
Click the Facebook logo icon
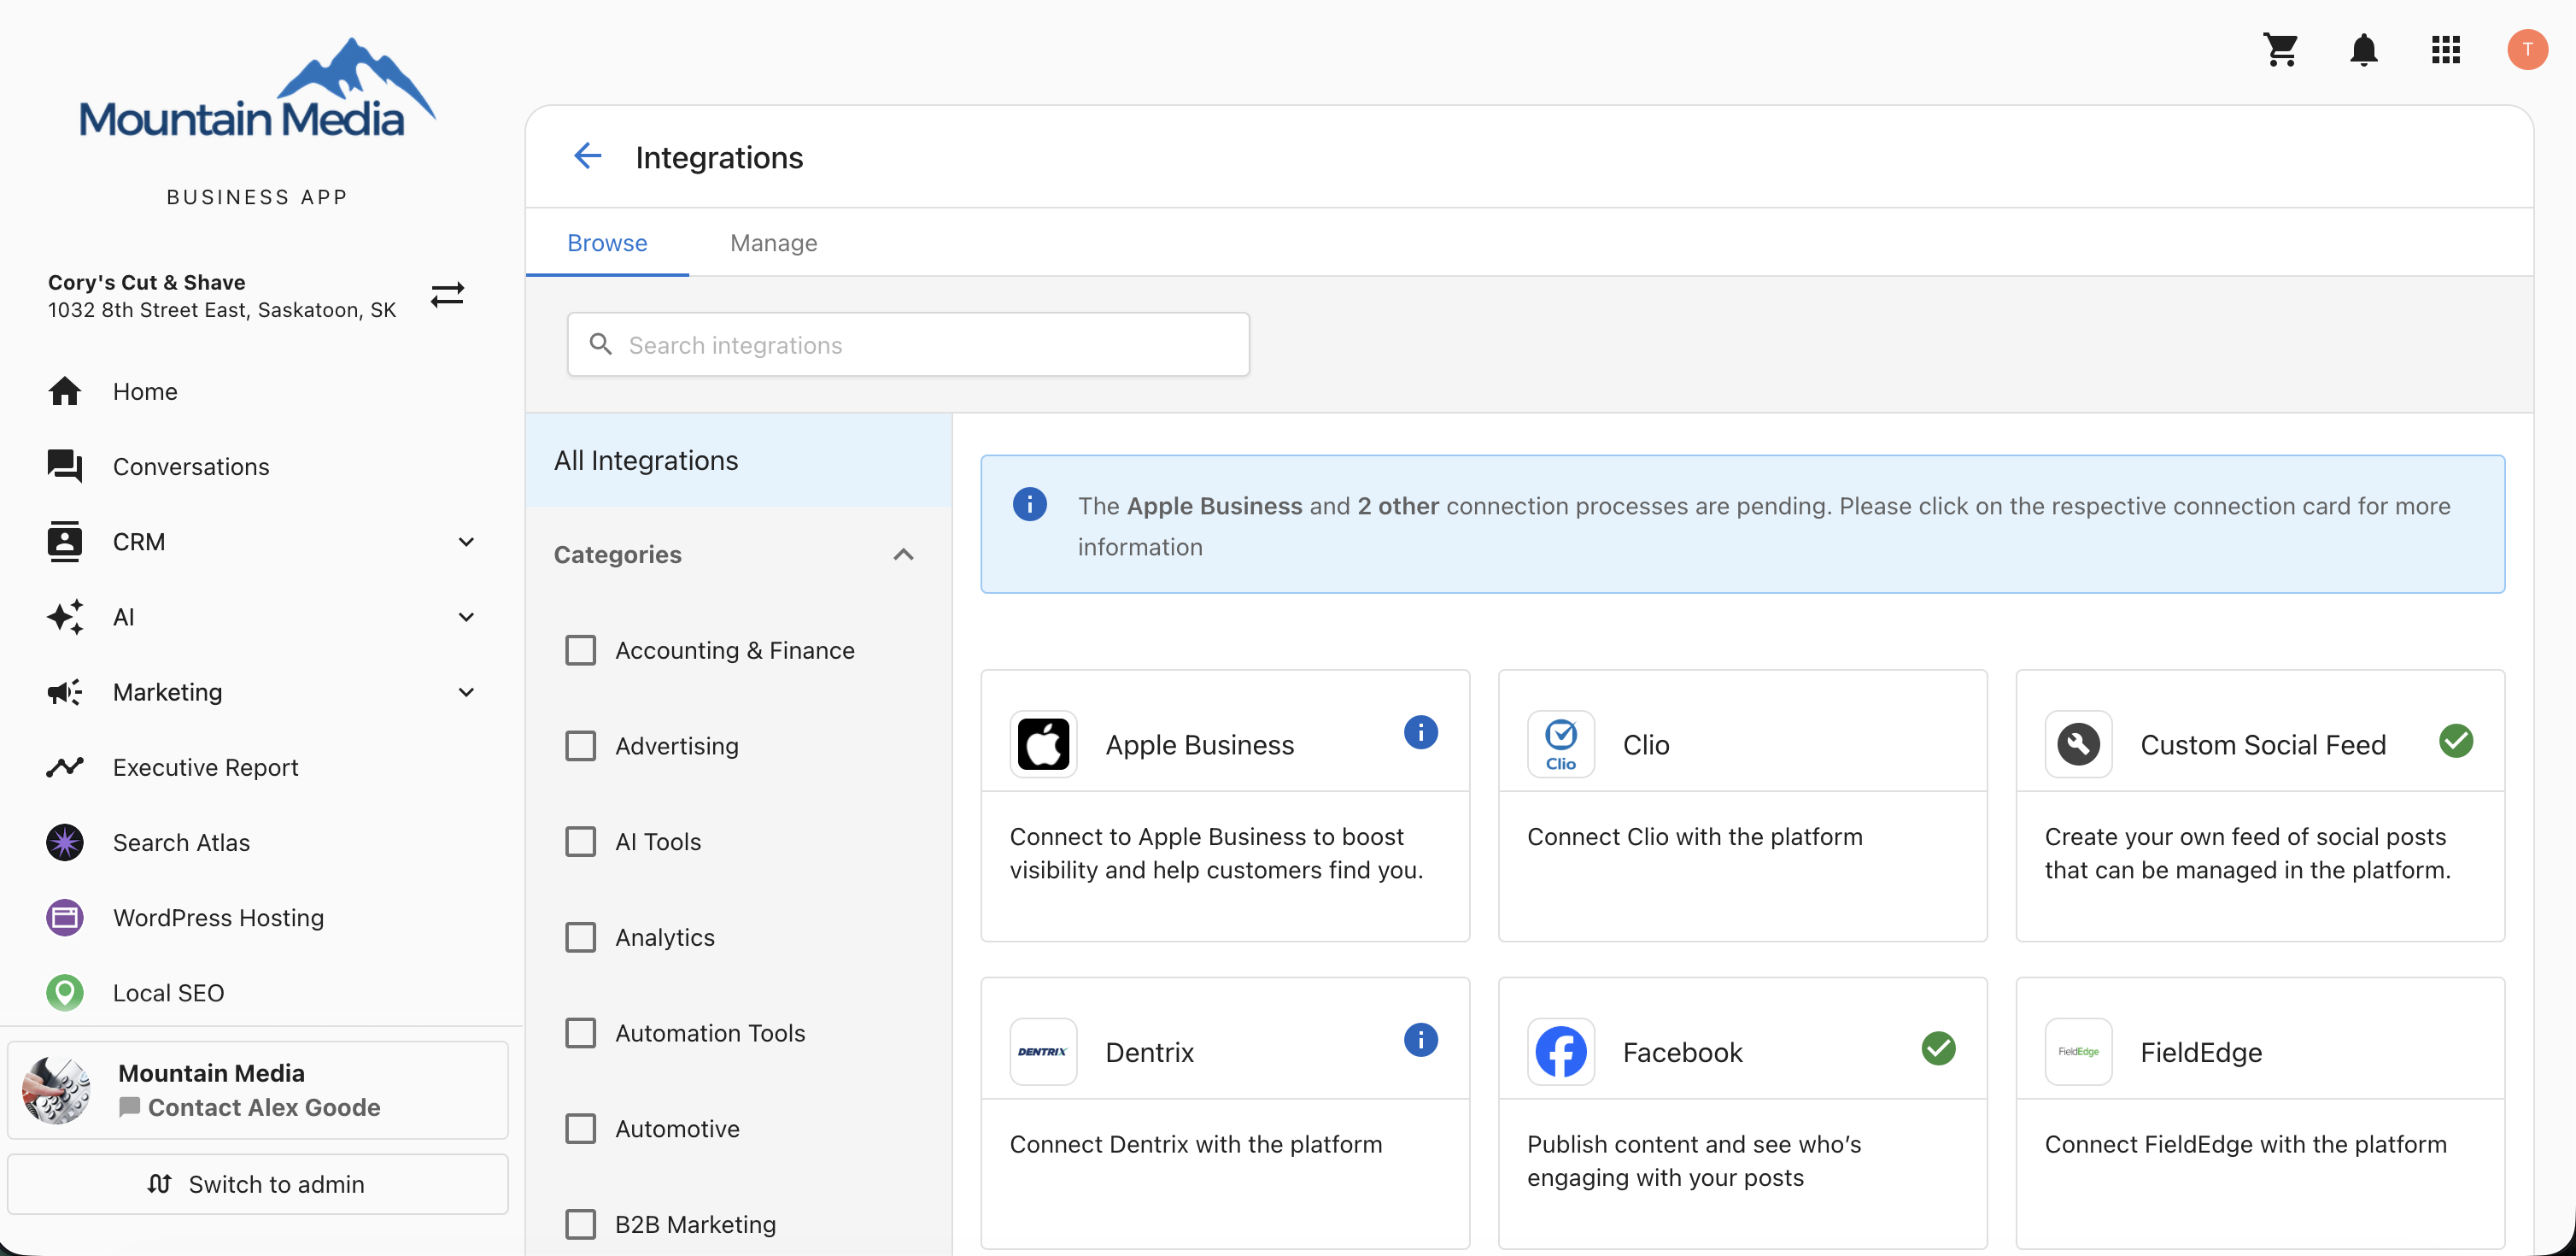click(x=1560, y=1052)
